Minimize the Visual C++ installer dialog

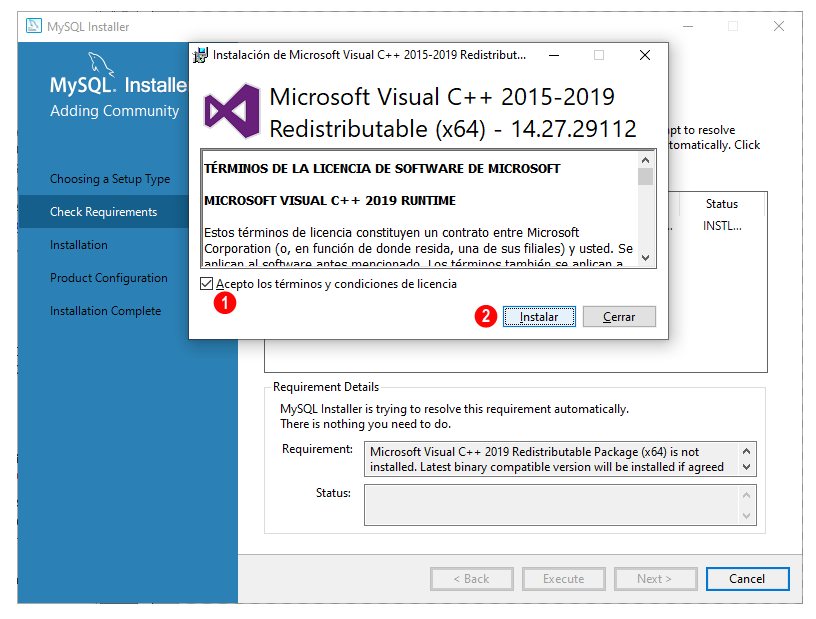(554, 55)
